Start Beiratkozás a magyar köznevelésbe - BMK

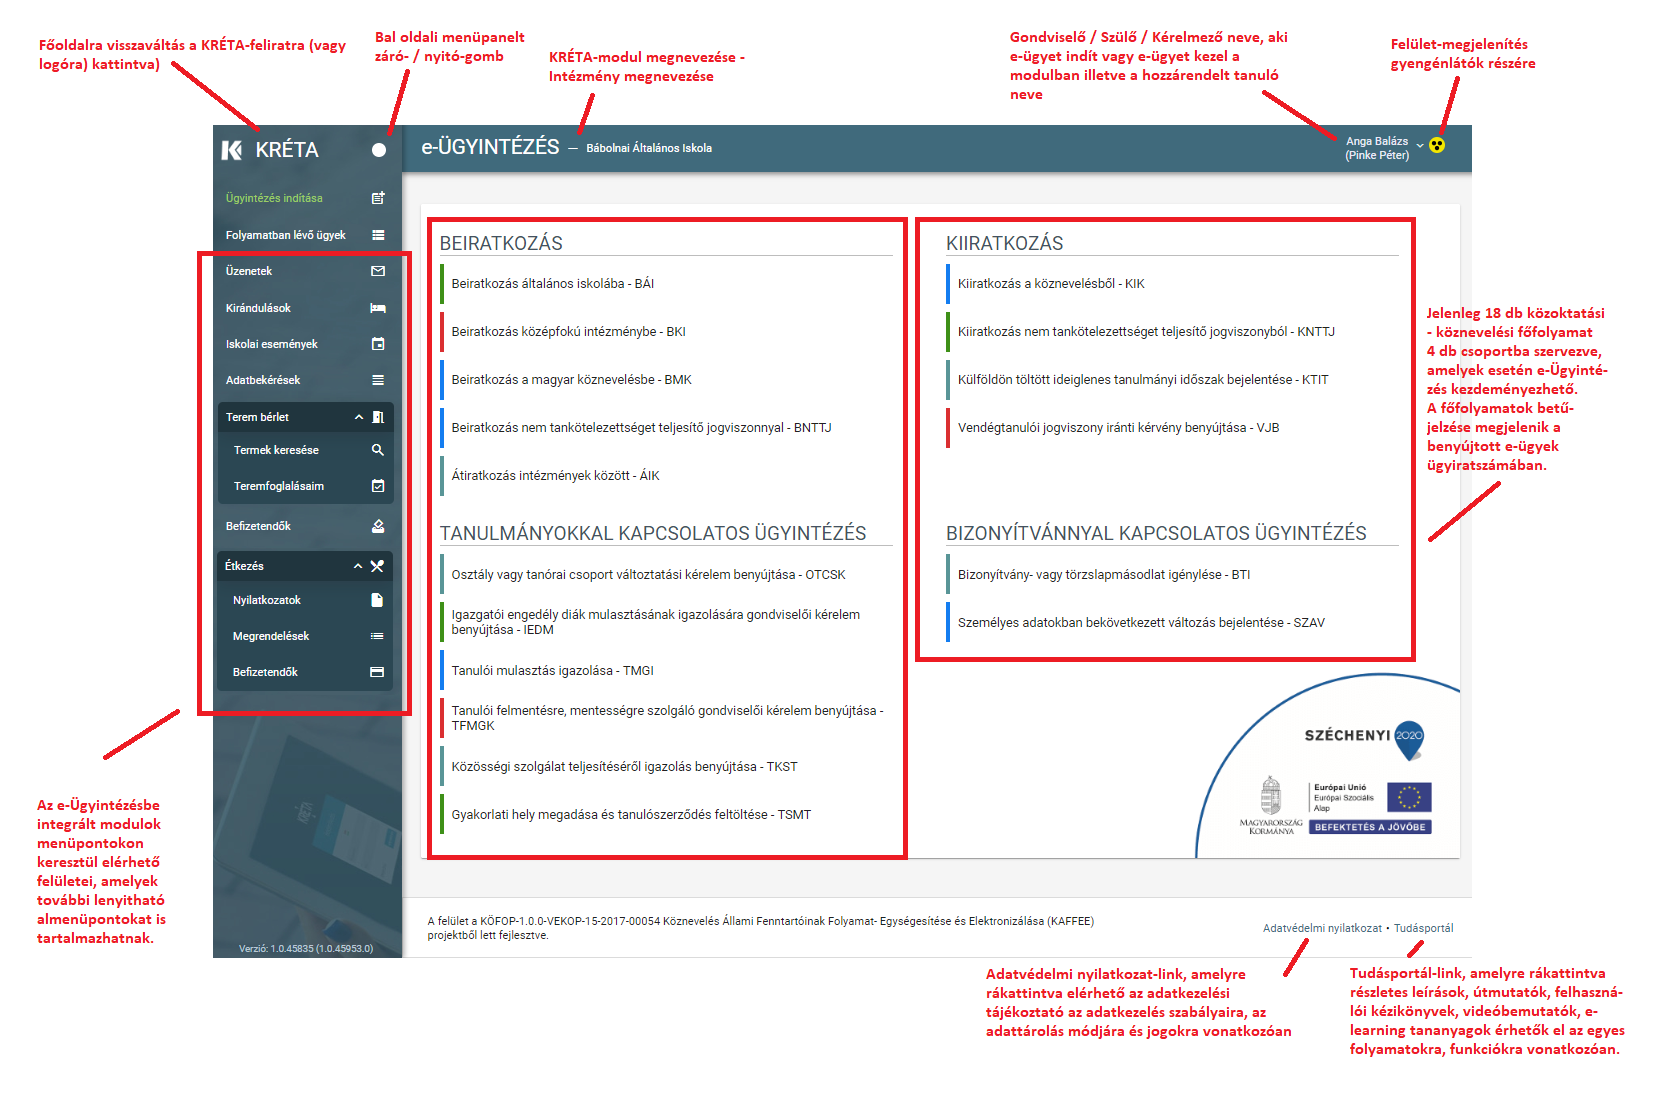coord(571,380)
